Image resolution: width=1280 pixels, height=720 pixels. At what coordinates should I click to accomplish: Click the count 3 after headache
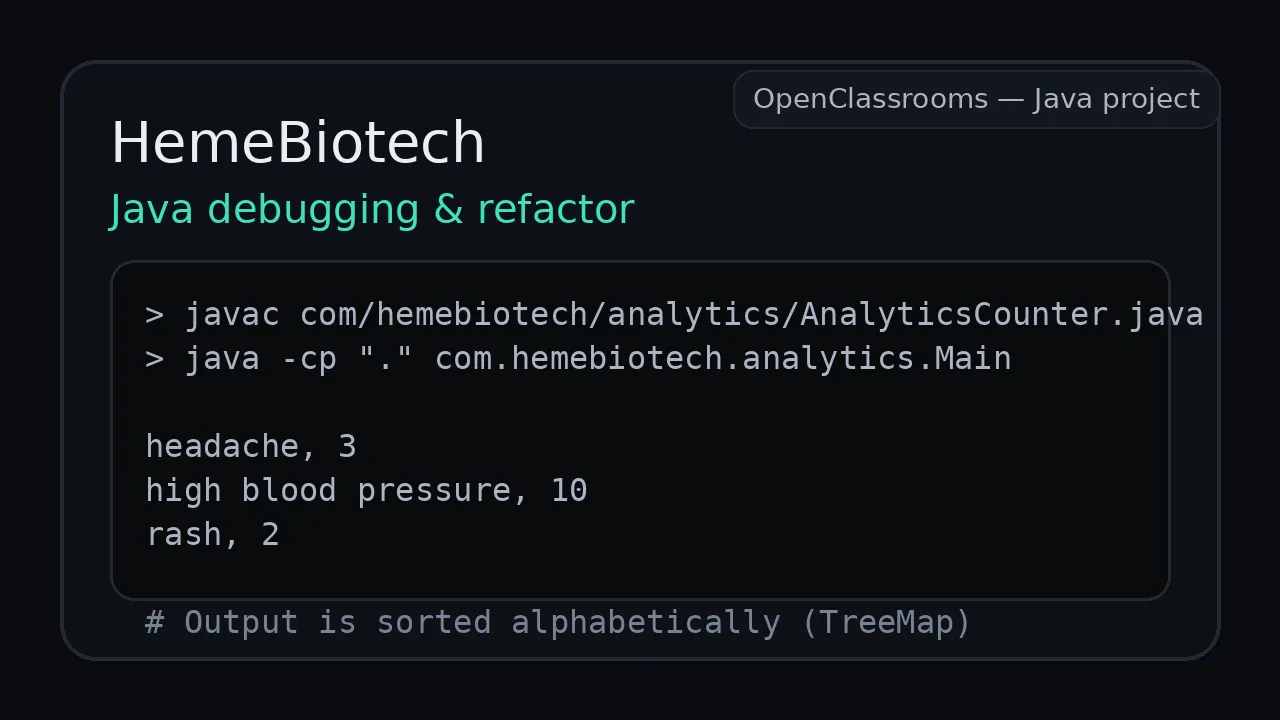click(x=347, y=446)
